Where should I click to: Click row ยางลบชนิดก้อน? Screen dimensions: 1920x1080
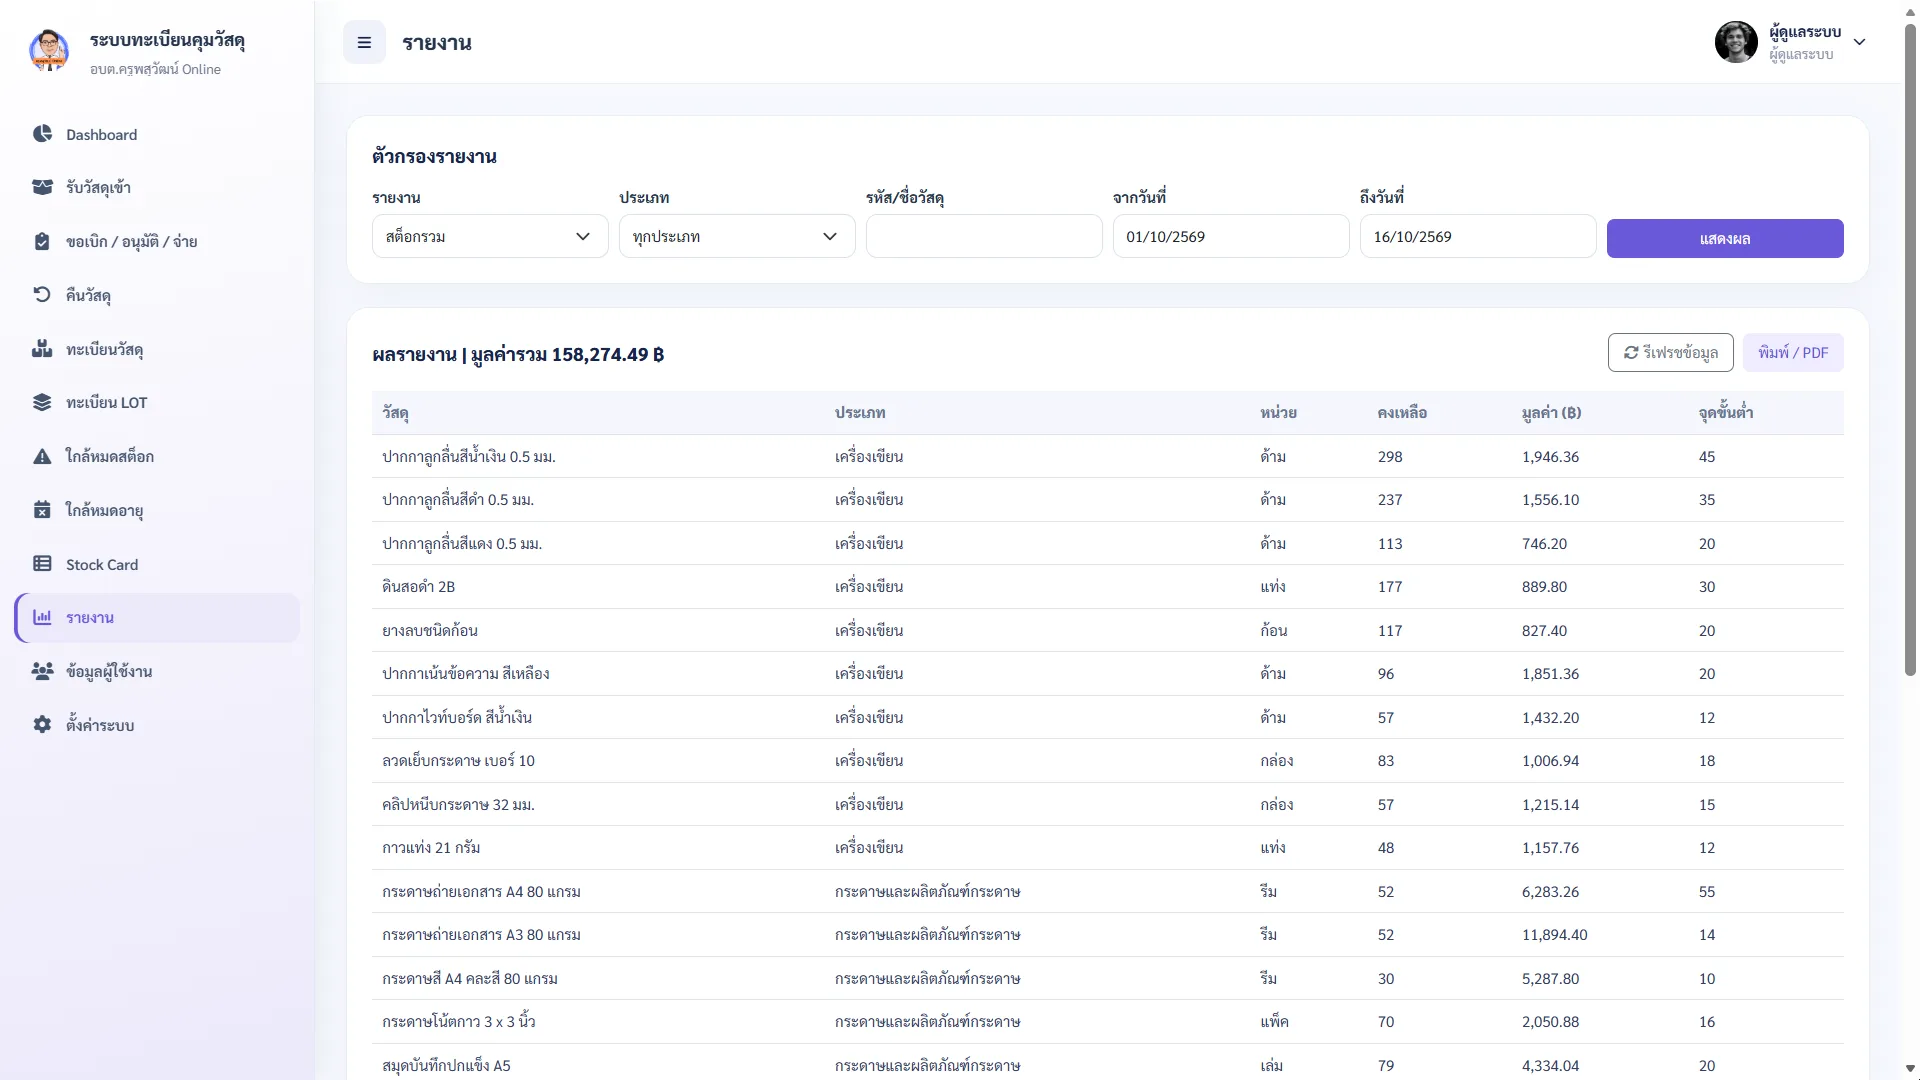click(1108, 630)
